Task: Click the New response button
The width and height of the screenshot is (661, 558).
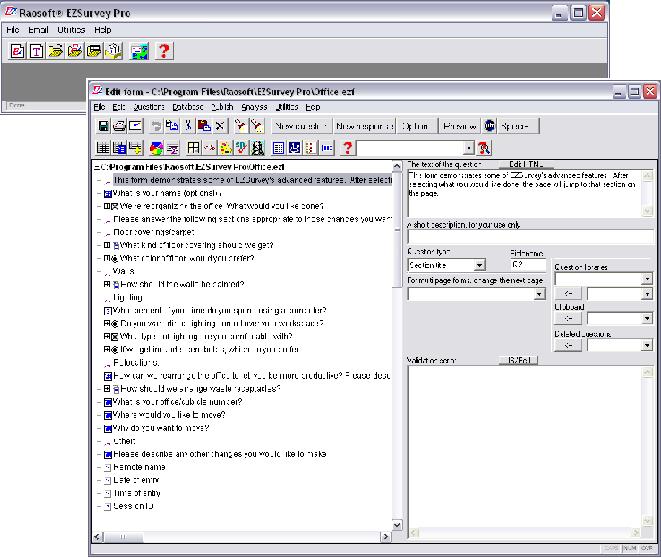Action: pos(365,126)
